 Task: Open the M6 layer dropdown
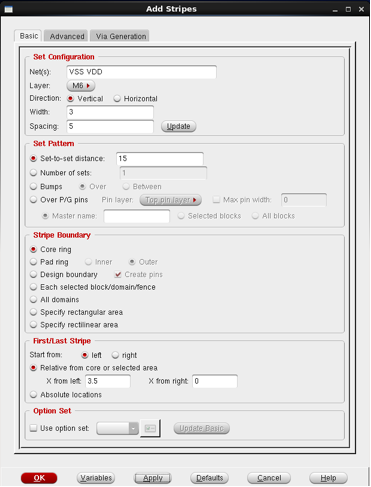click(x=81, y=86)
